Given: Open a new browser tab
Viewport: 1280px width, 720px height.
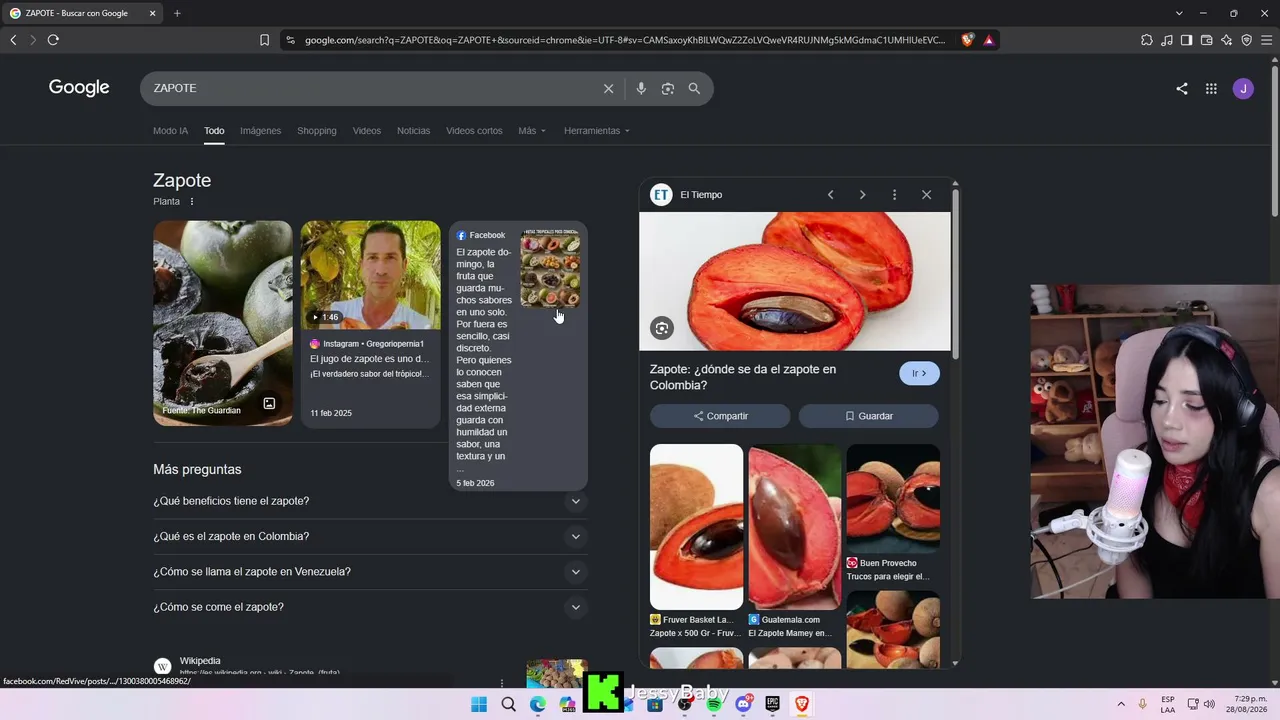Looking at the screenshot, I should [x=177, y=13].
